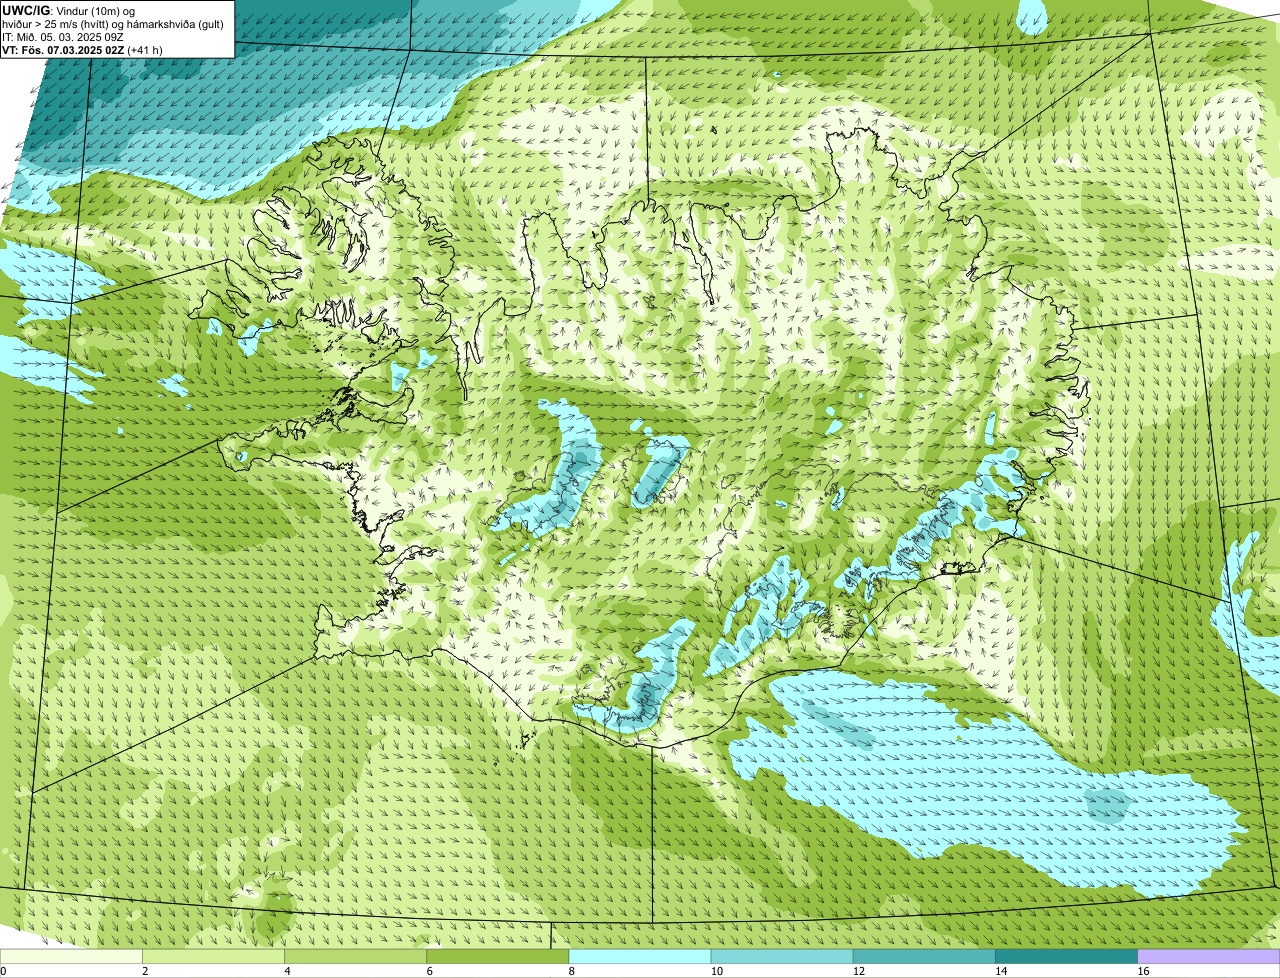Click the legend label '4'

287,971
